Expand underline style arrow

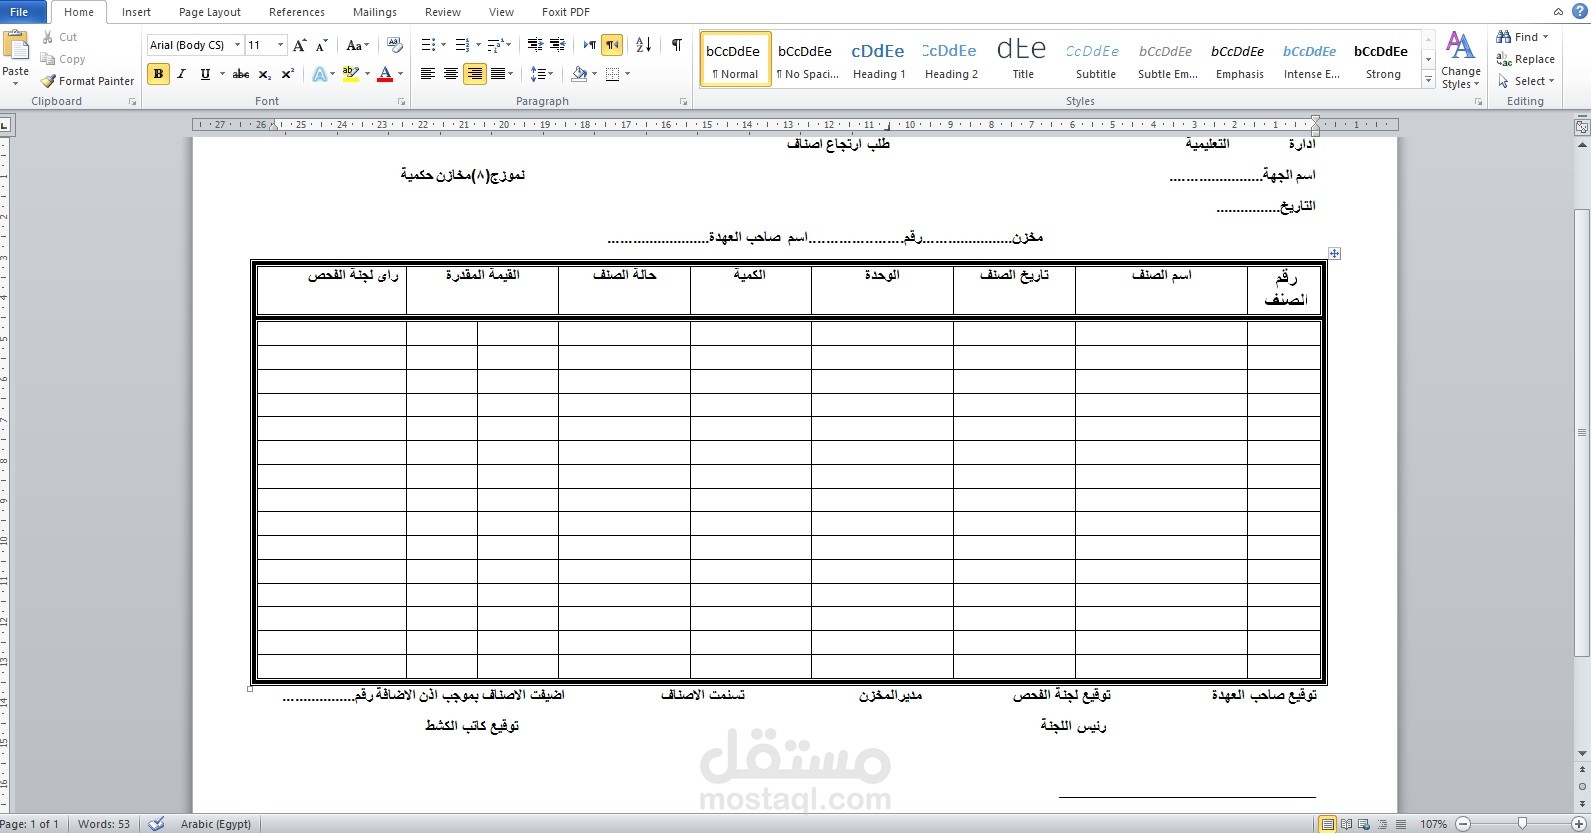(x=220, y=74)
